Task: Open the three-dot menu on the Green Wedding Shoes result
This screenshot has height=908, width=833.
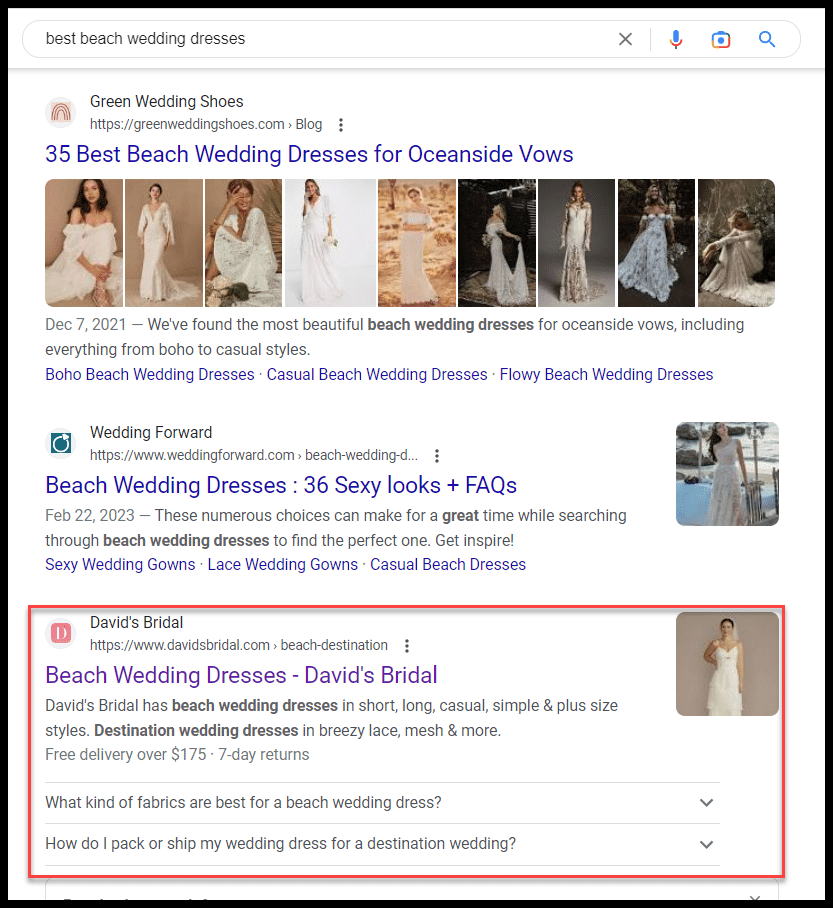Action: click(x=341, y=125)
